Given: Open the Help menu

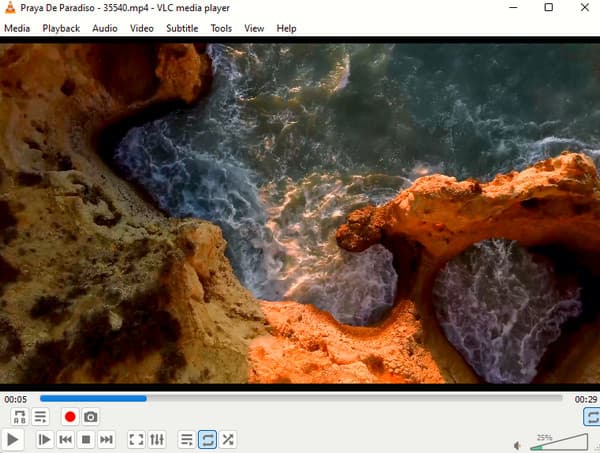Looking at the screenshot, I should pos(286,28).
